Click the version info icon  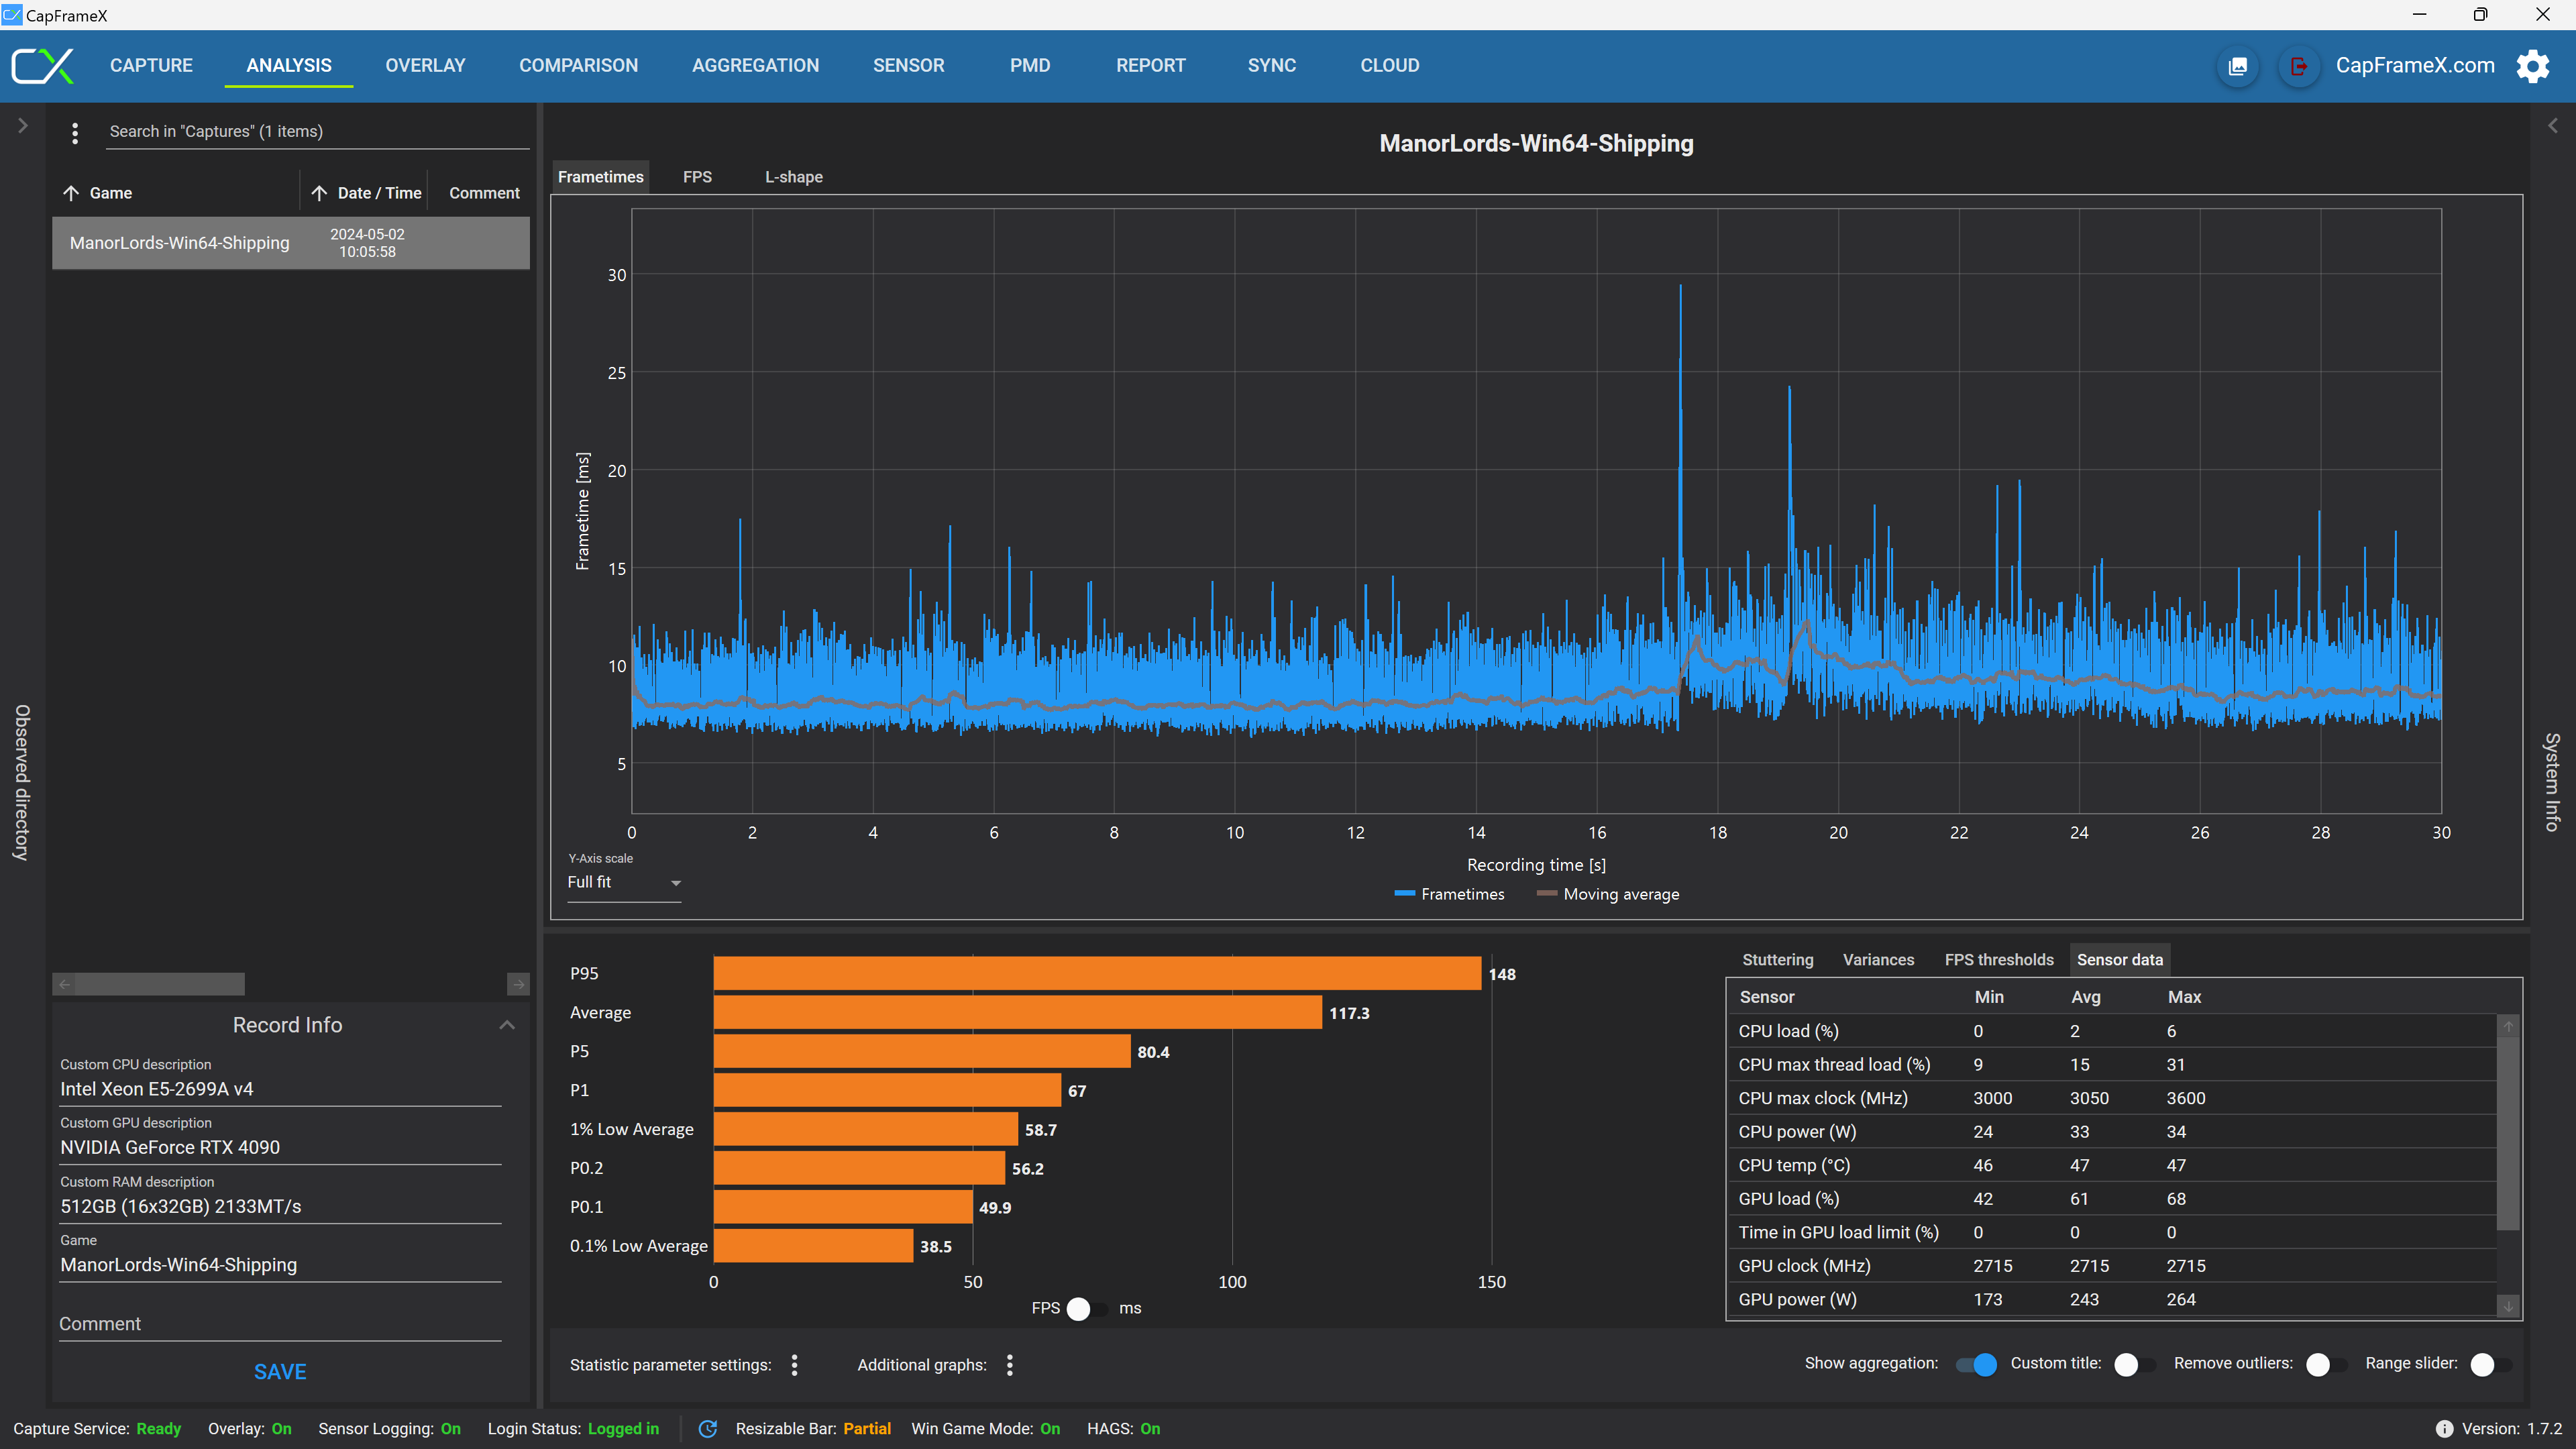pyautogui.click(x=2444, y=1429)
